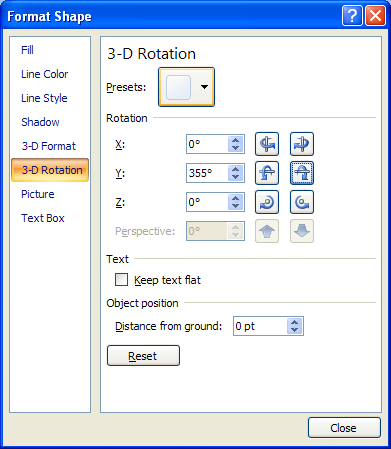Increase Distance from ground spinner up

pyautogui.click(x=294, y=322)
